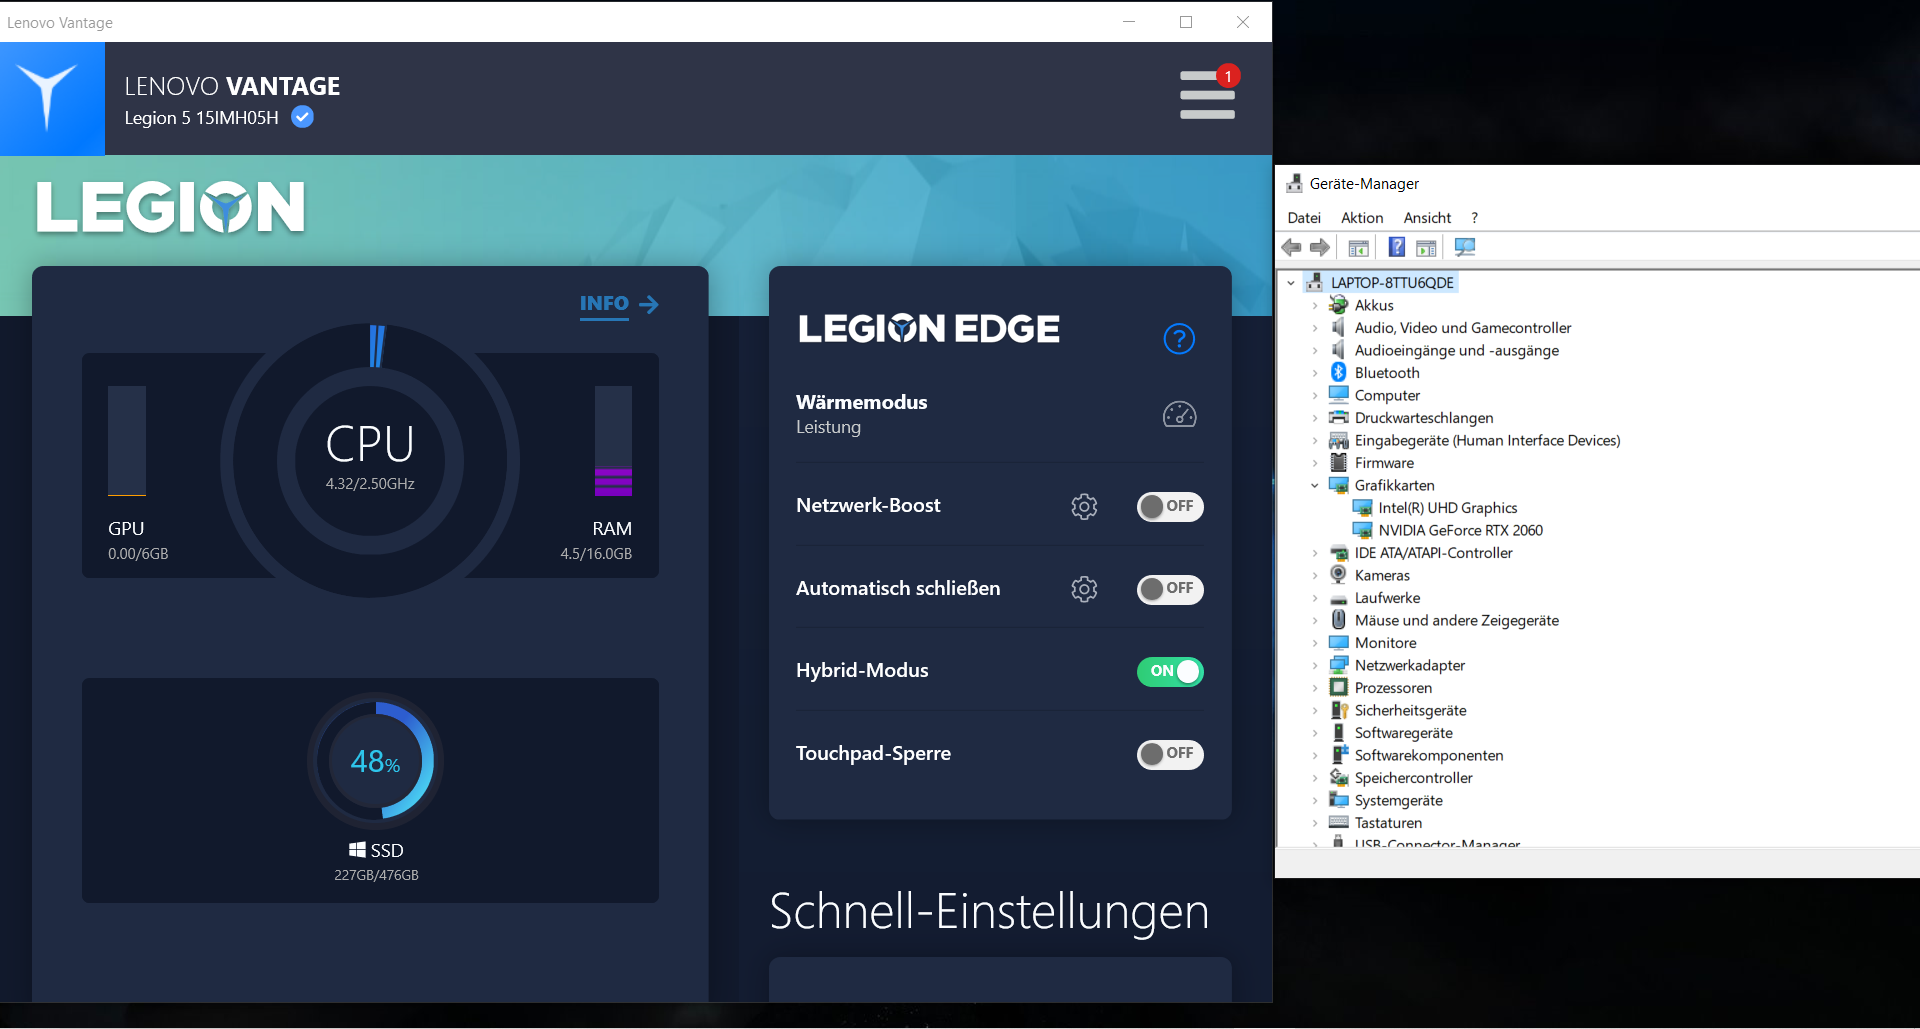Image resolution: width=1920 pixels, height=1029 pixels.
Task: Click the GPU usage bar
Action: point(127,441)
